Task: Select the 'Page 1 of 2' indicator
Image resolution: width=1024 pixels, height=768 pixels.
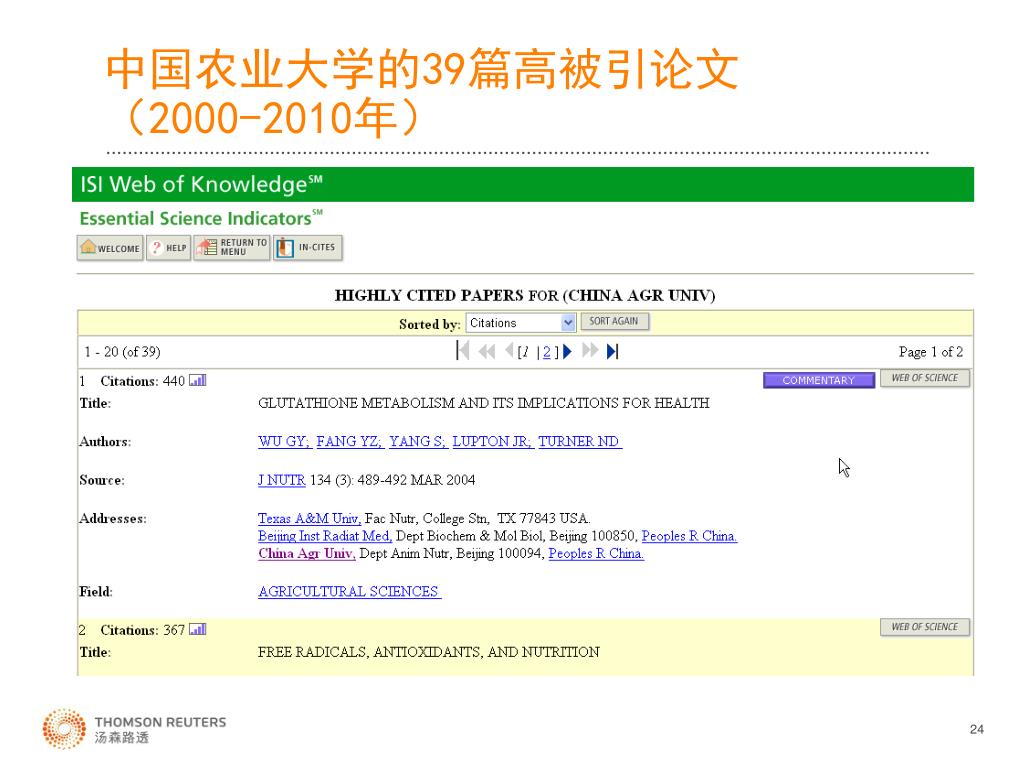Action: coord(931,352)
